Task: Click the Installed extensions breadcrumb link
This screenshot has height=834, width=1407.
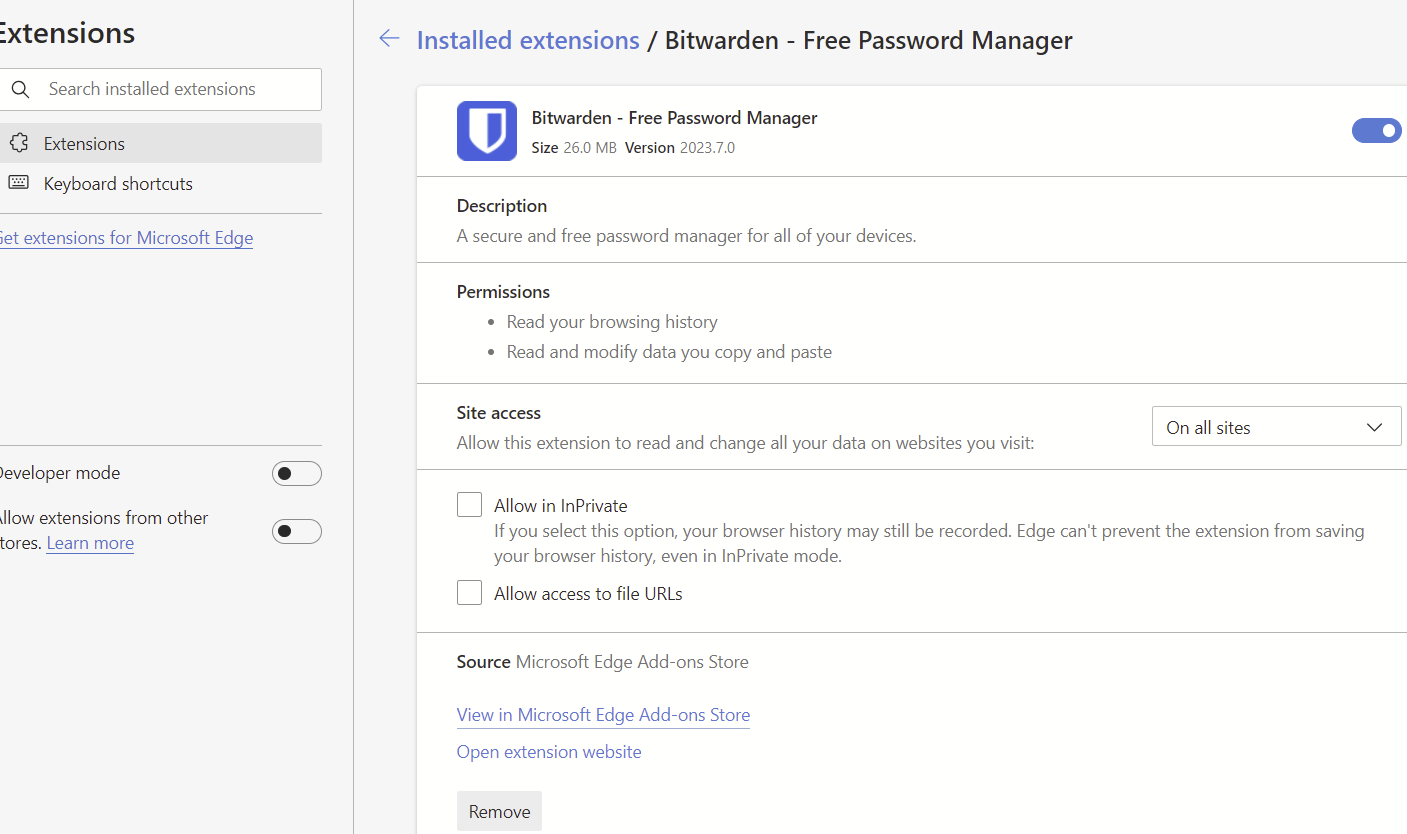Action: click(x=528, y=40)
